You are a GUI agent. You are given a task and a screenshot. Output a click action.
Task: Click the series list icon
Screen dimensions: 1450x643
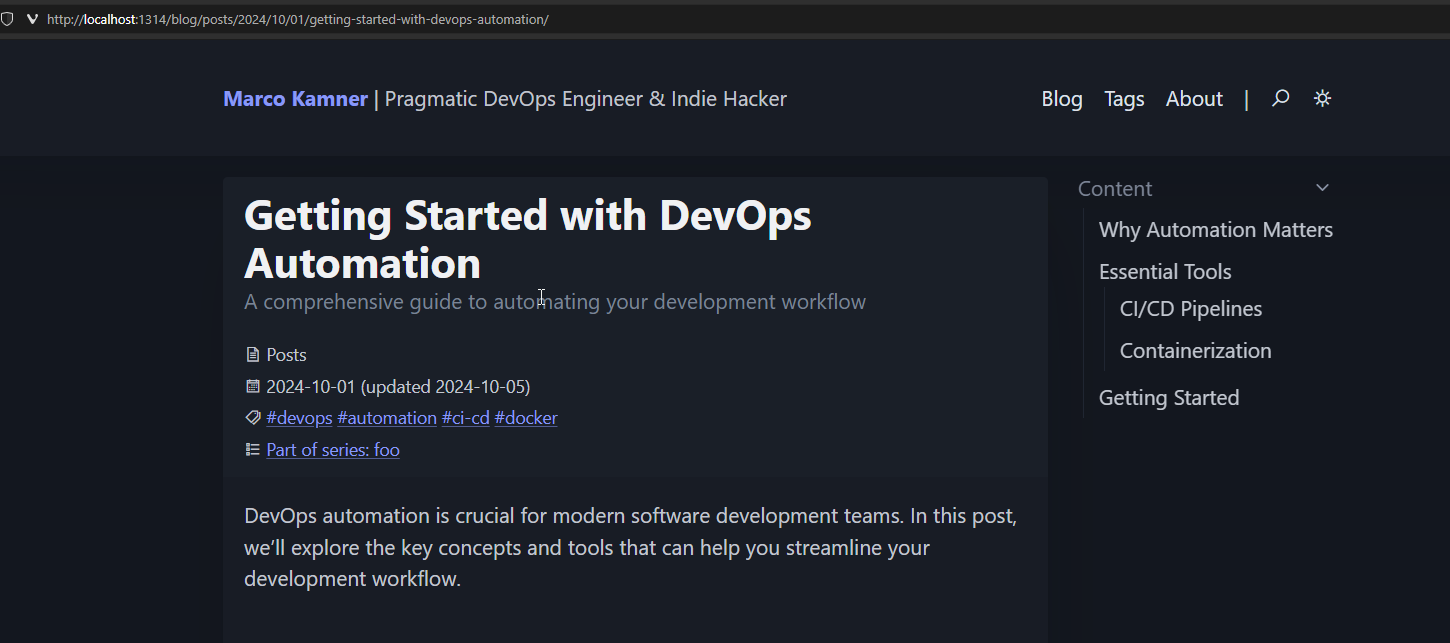[x=252, y=450]
